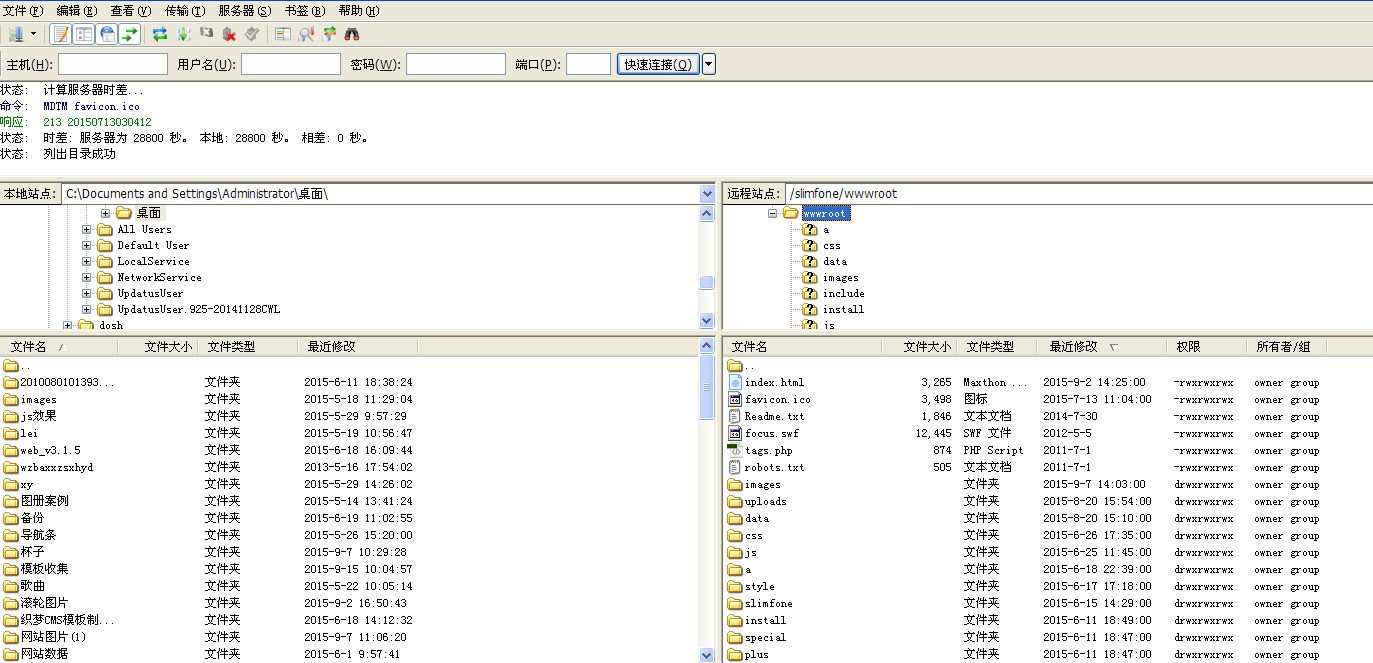Image resolution: width=1373 pixels, height=663 pixels.
Task: Refresh file and folder lists
Action: pyautogui.click(x=160, y=34)
